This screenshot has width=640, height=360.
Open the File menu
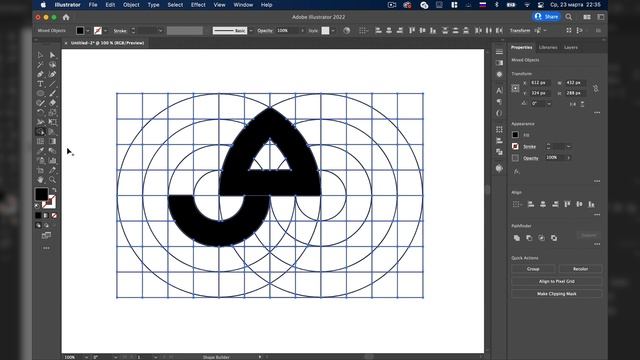[x=93, y=5]
